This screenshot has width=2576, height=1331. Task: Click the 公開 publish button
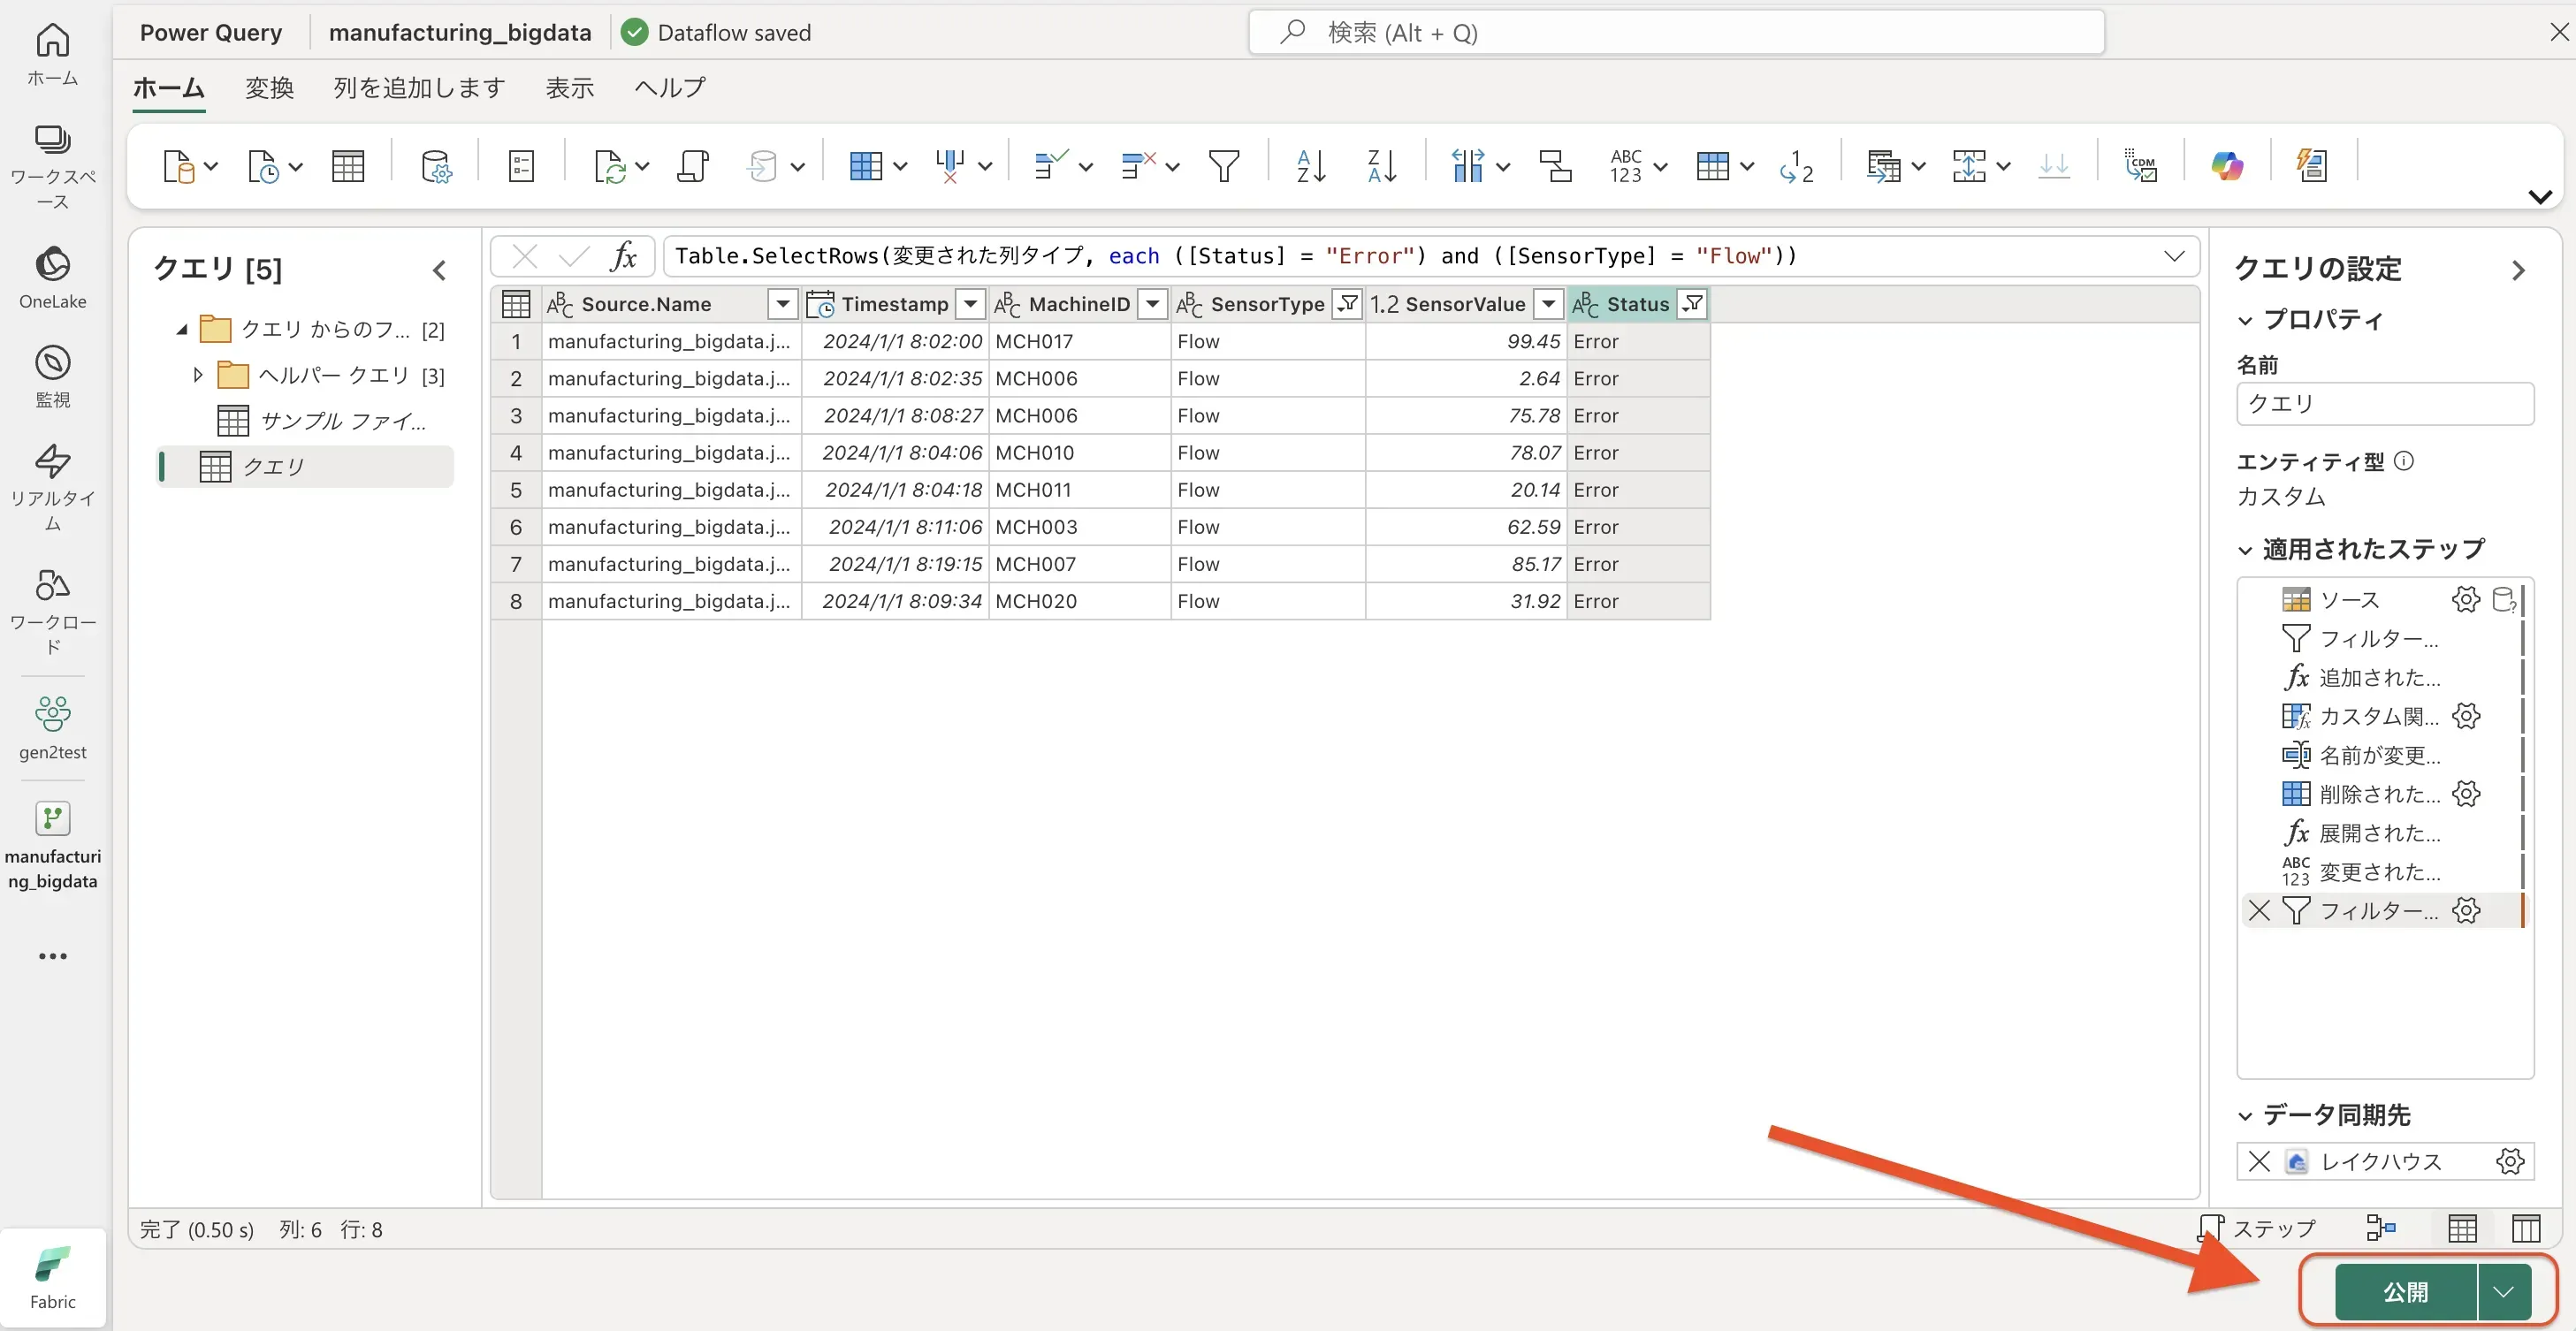point(2405,1291)
